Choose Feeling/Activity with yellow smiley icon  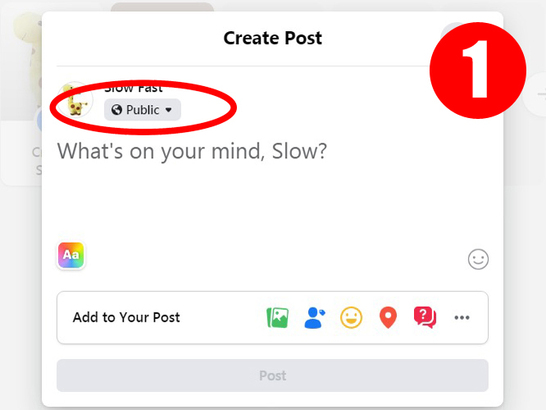click(351, 317)
